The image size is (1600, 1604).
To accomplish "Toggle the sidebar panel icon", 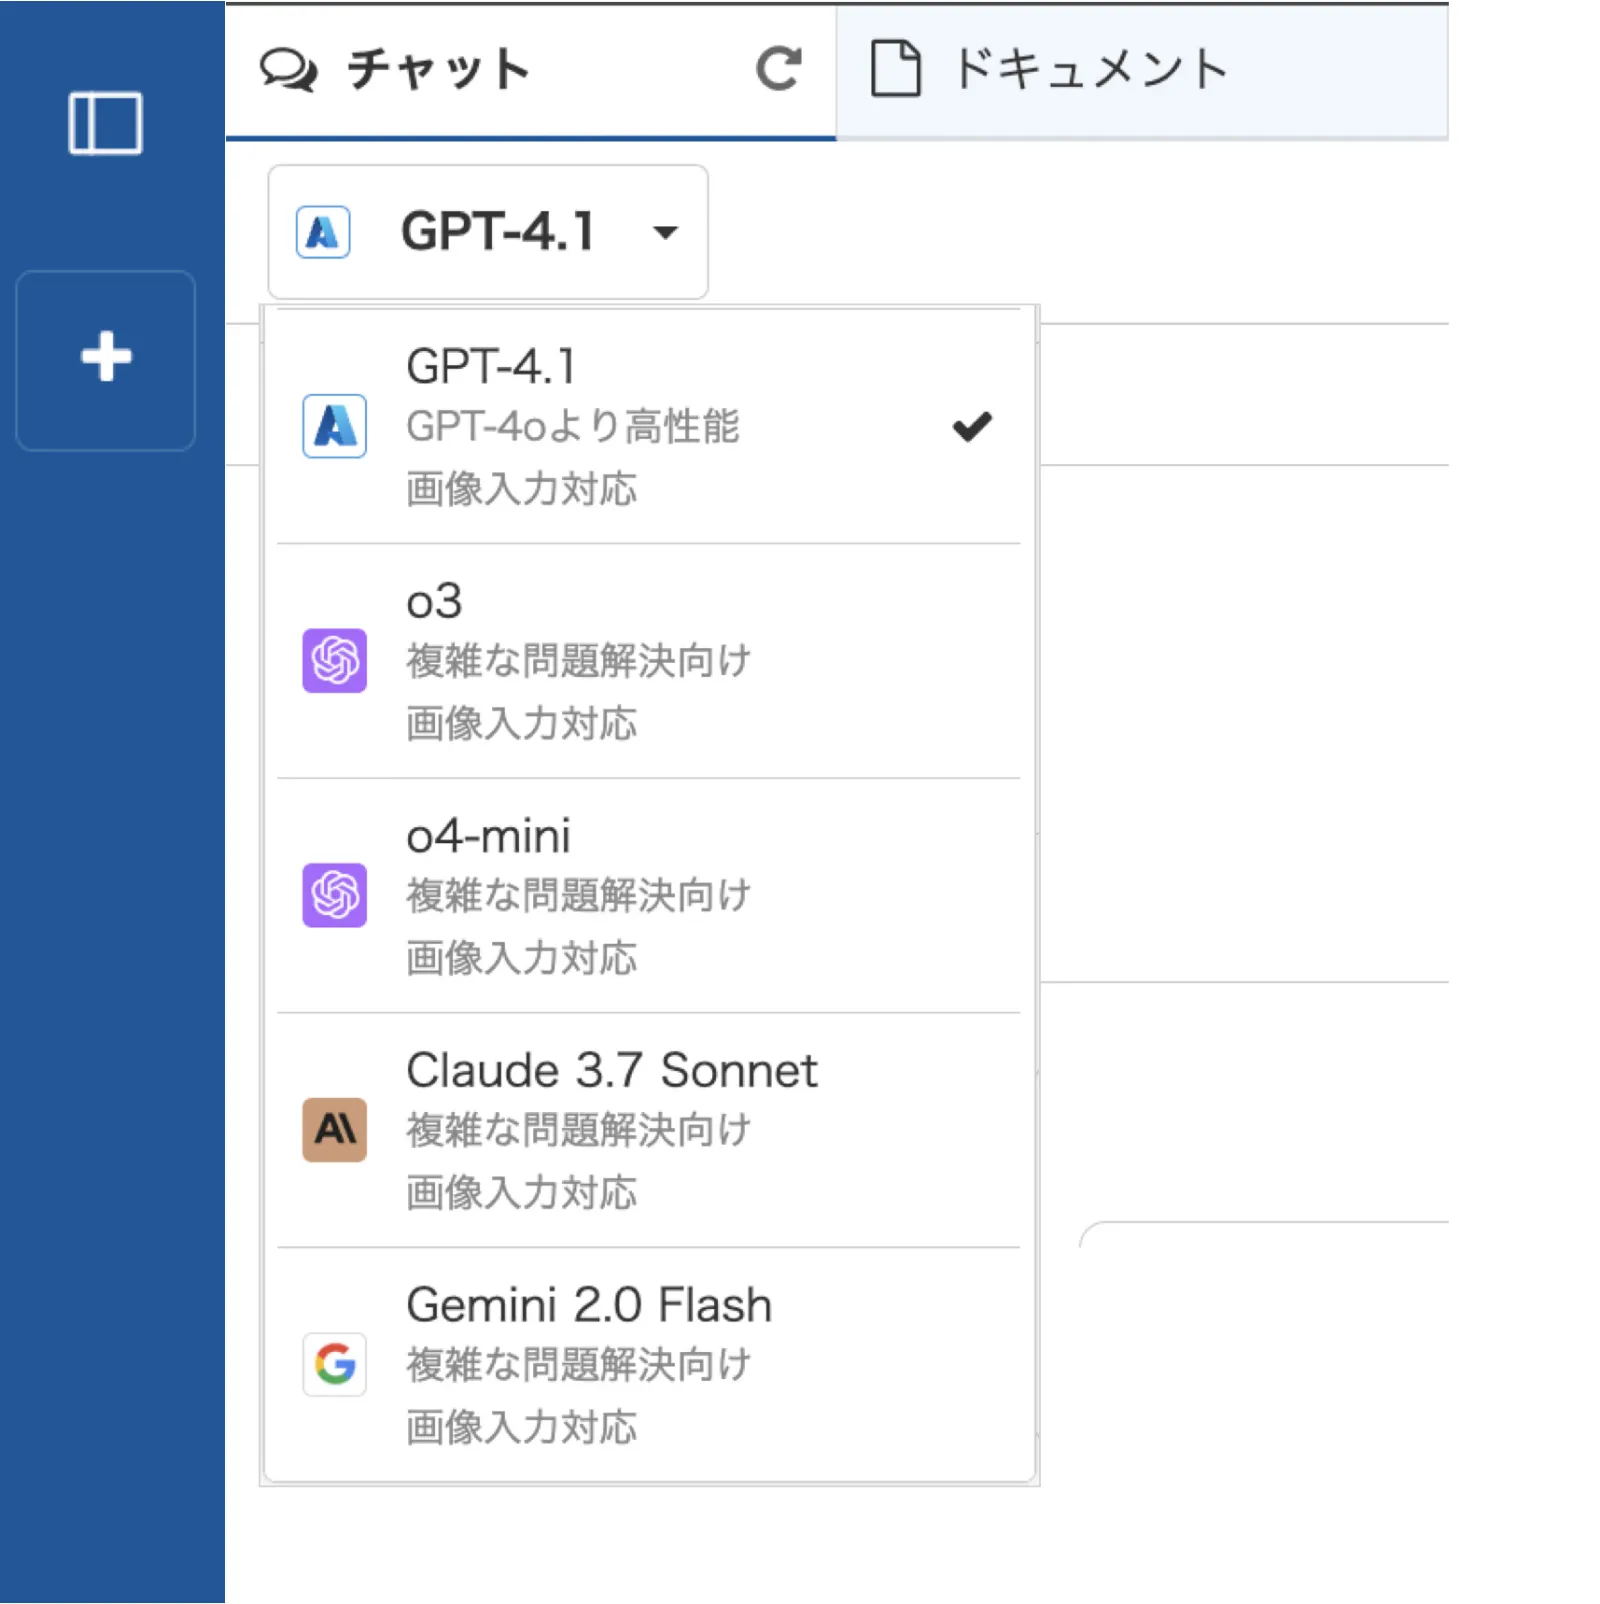I will [x=105, y=123].
